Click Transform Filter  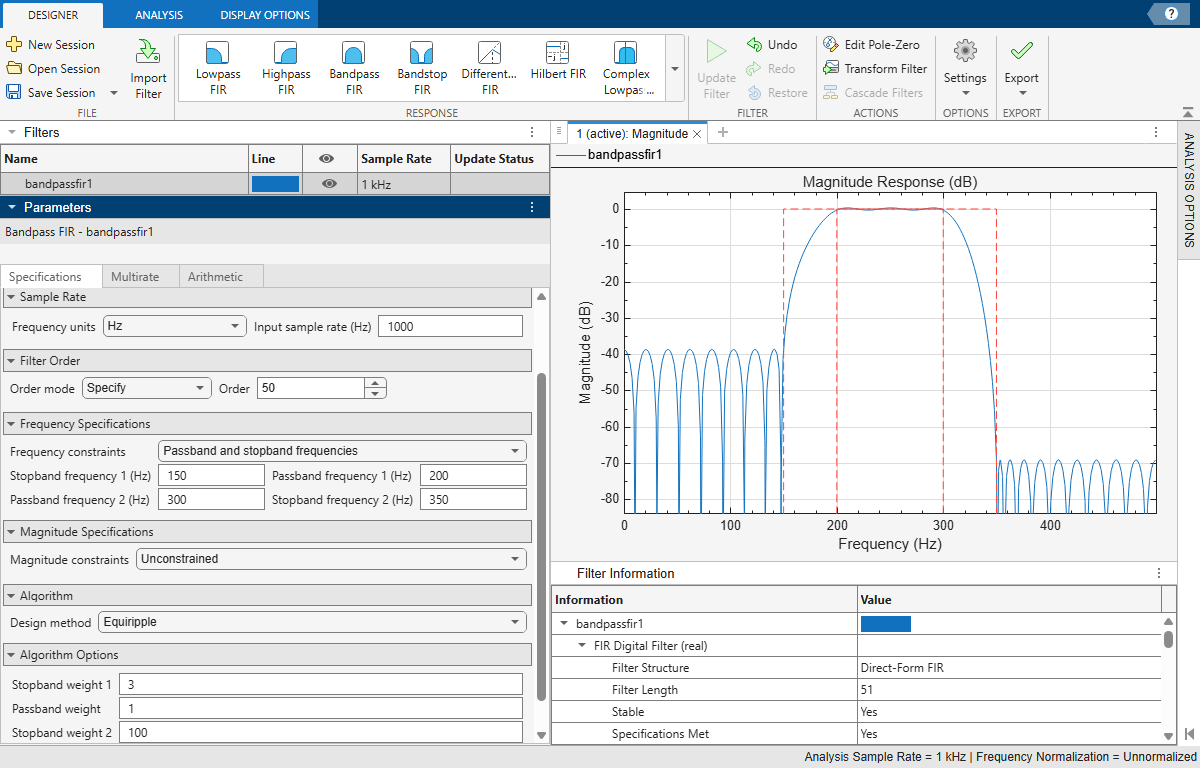pos(875,69)
